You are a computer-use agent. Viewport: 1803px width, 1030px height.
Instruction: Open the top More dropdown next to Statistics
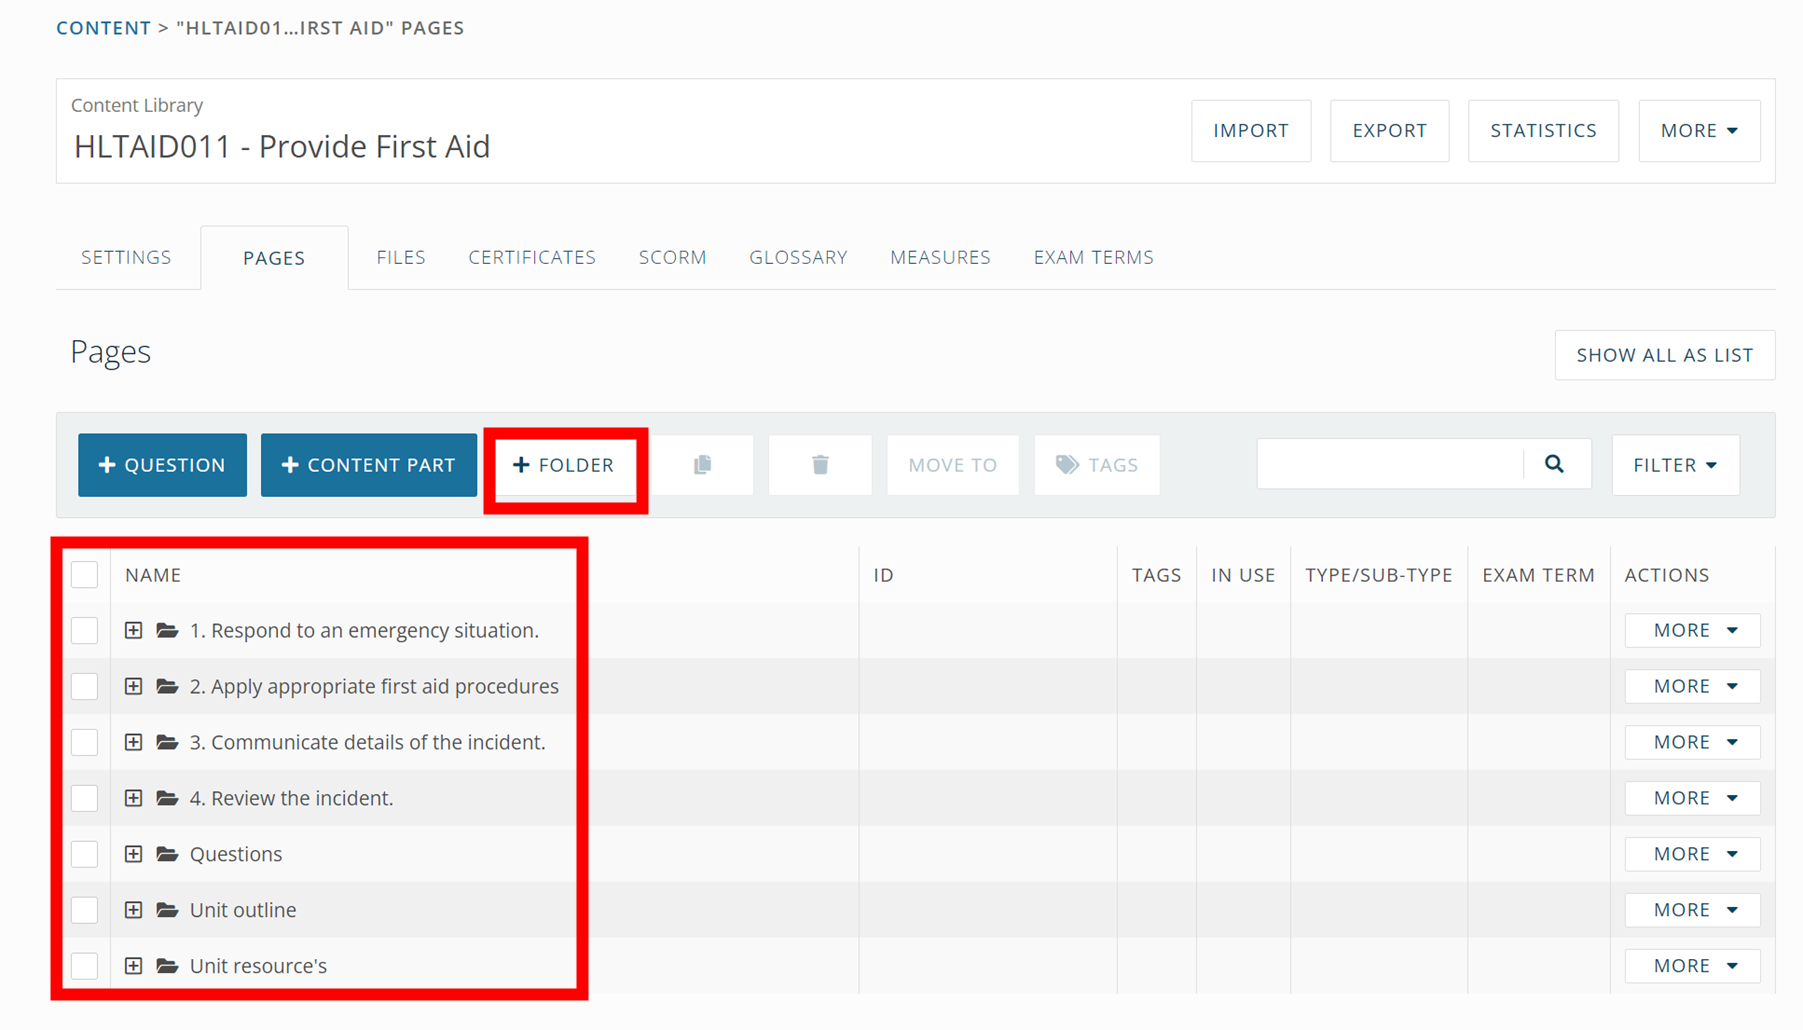coord(1699,131)
